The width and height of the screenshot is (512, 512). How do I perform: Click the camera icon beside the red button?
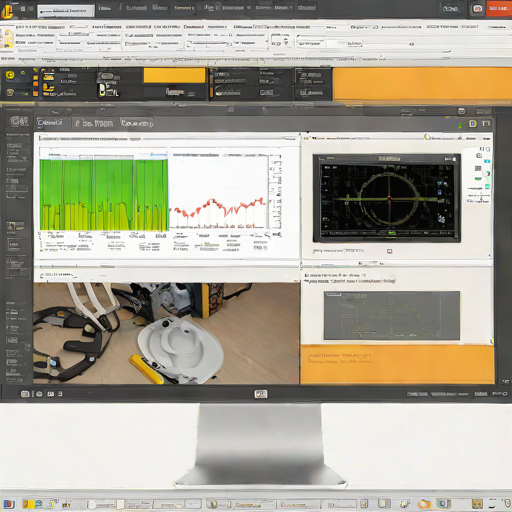coord(477,9)
